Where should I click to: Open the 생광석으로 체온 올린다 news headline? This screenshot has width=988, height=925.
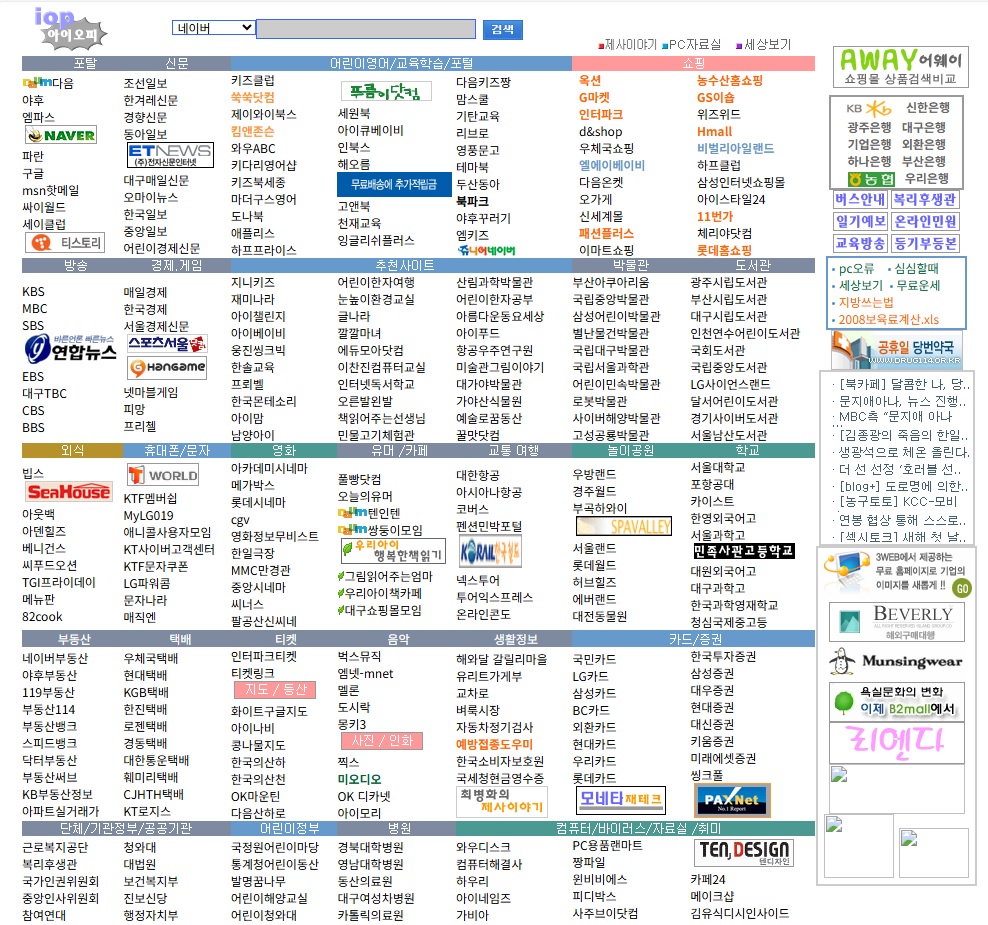(904, 452)
